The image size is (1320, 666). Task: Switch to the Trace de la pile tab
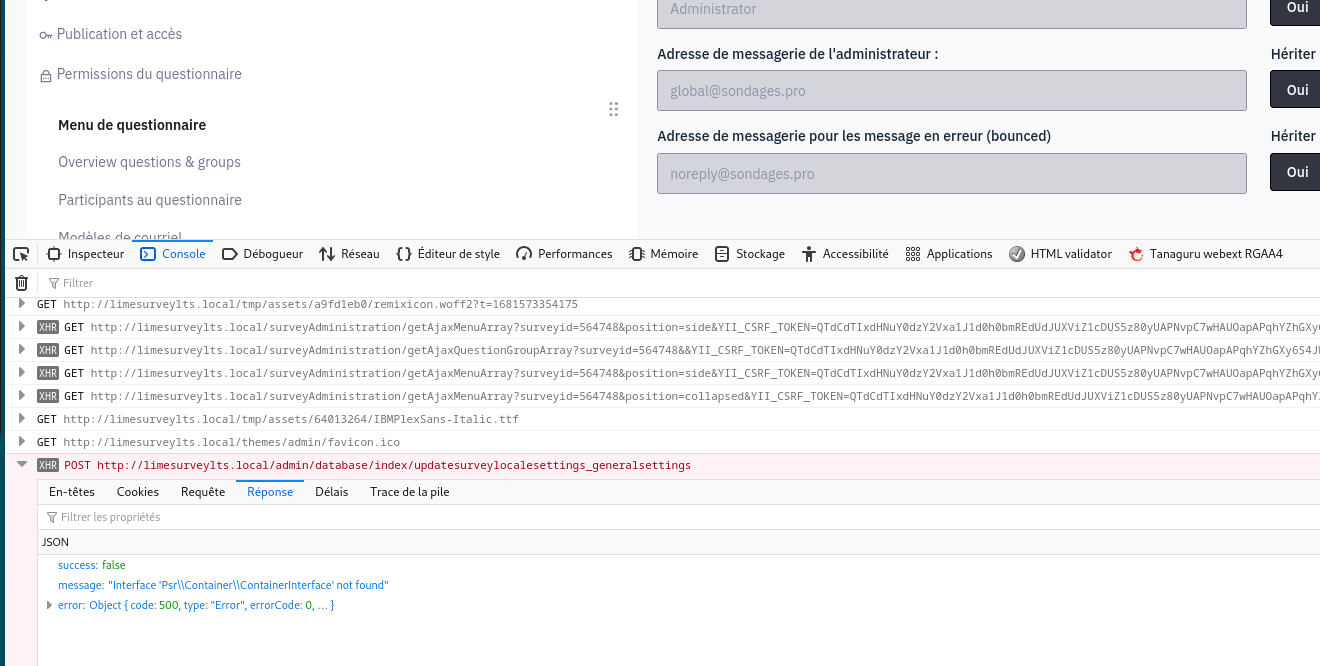409,491
